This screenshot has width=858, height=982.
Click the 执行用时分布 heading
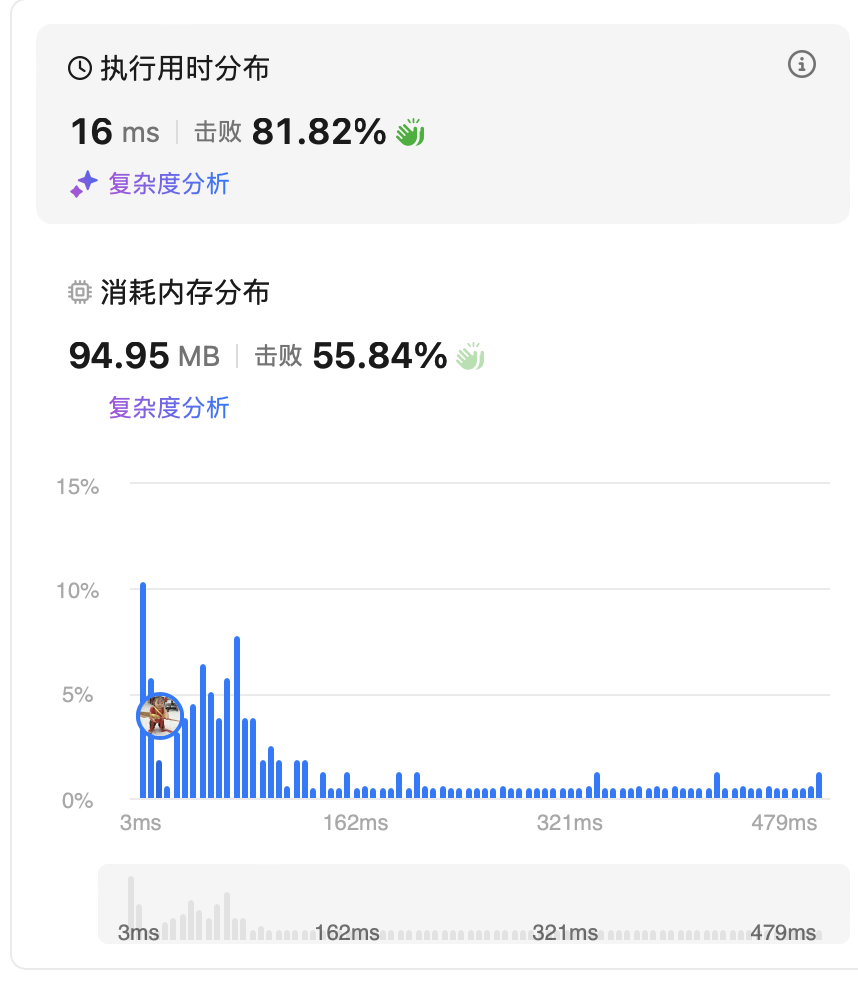click(x=185, y=68)
